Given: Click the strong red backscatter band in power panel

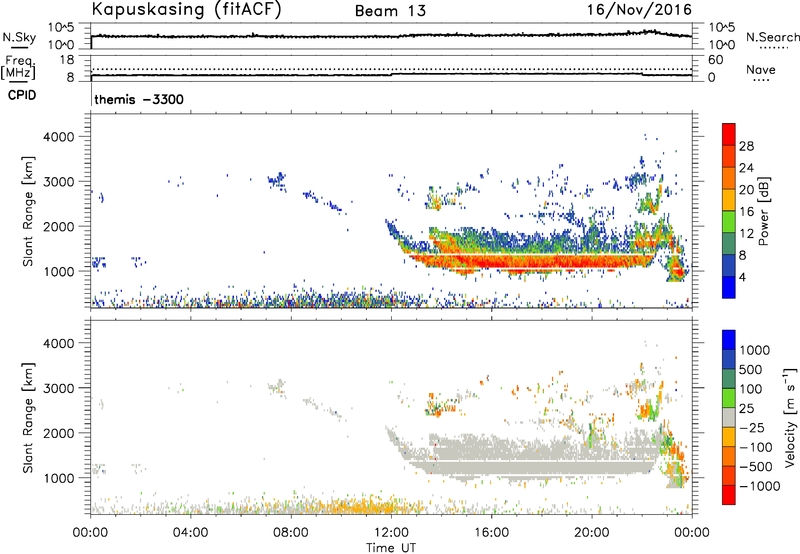Looking at the screenshot, I should click(x=531, y=262).
